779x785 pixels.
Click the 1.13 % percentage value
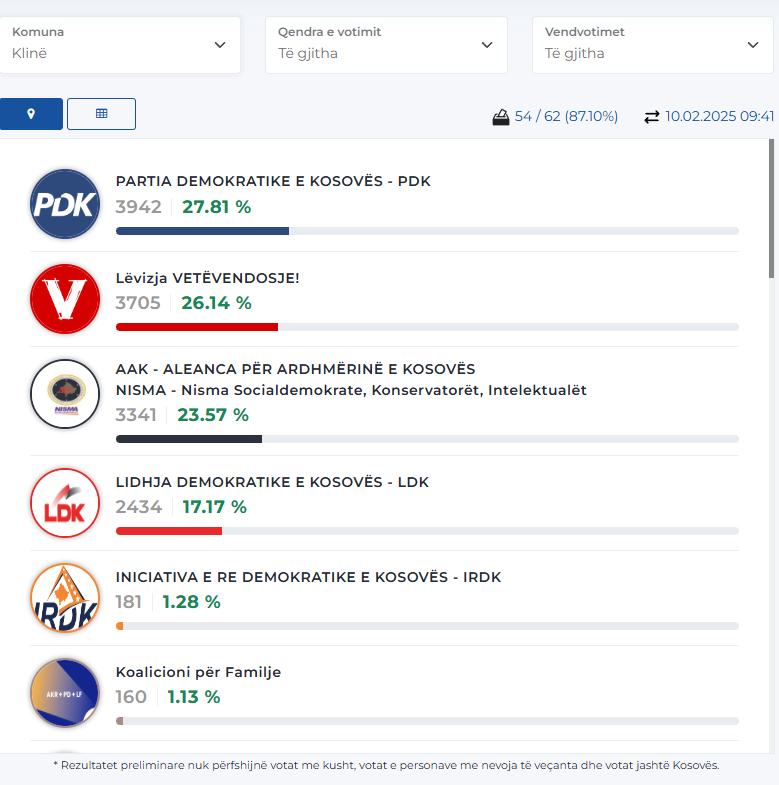point(194,697)
